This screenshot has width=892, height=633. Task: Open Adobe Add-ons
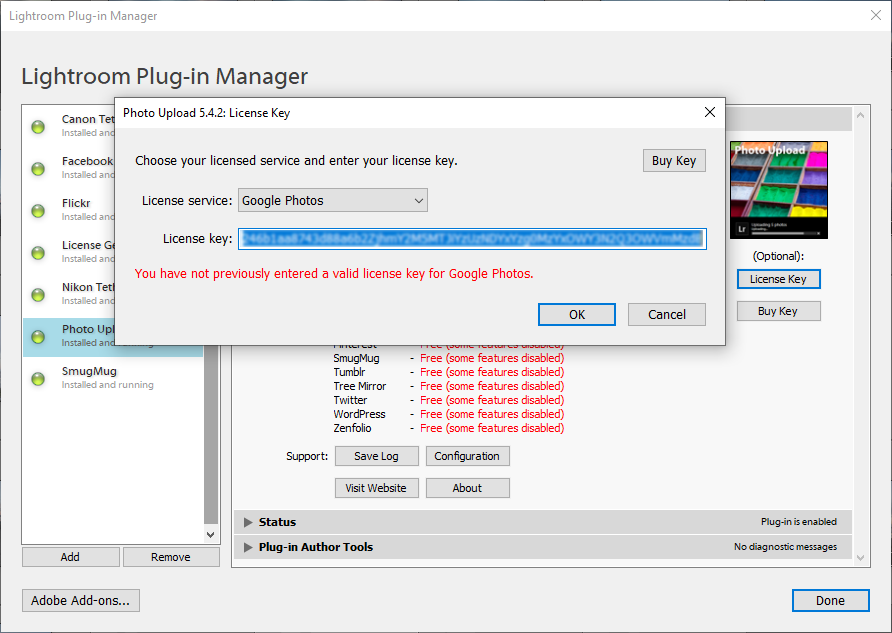pyautogui.click(x=81, y=601)
